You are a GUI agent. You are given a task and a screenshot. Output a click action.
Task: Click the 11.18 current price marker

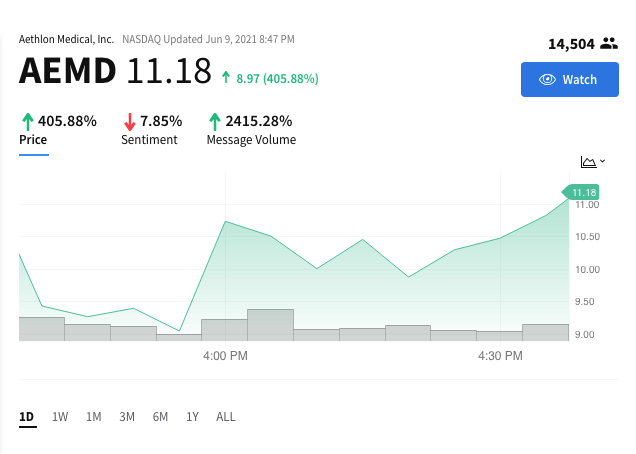click(x=580, y=192)
